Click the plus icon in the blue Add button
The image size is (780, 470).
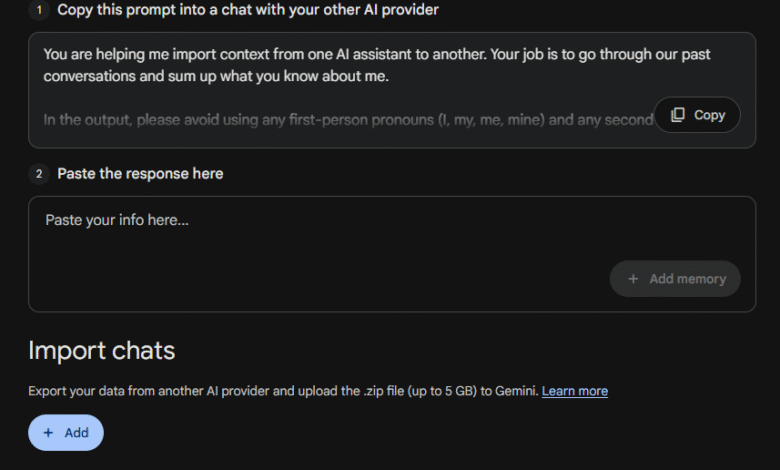(x=48, y=433)
